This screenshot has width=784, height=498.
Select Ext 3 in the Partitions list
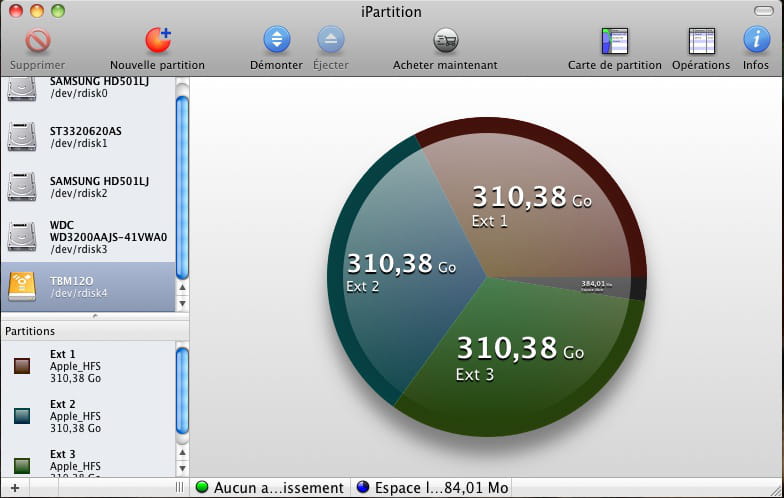click(88, 460)
